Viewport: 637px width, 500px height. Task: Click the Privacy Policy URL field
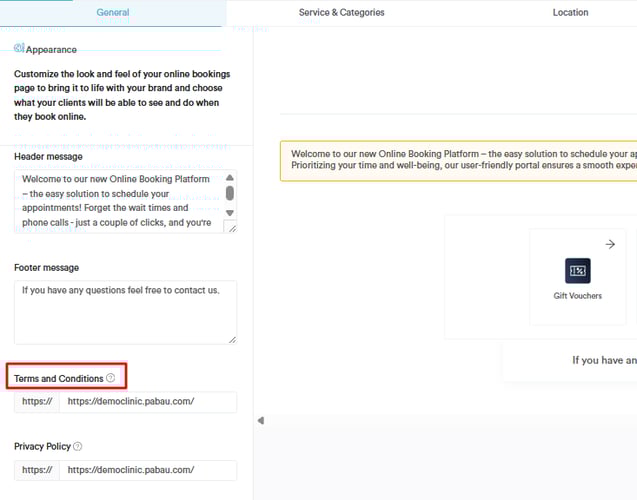coord(148,470)
